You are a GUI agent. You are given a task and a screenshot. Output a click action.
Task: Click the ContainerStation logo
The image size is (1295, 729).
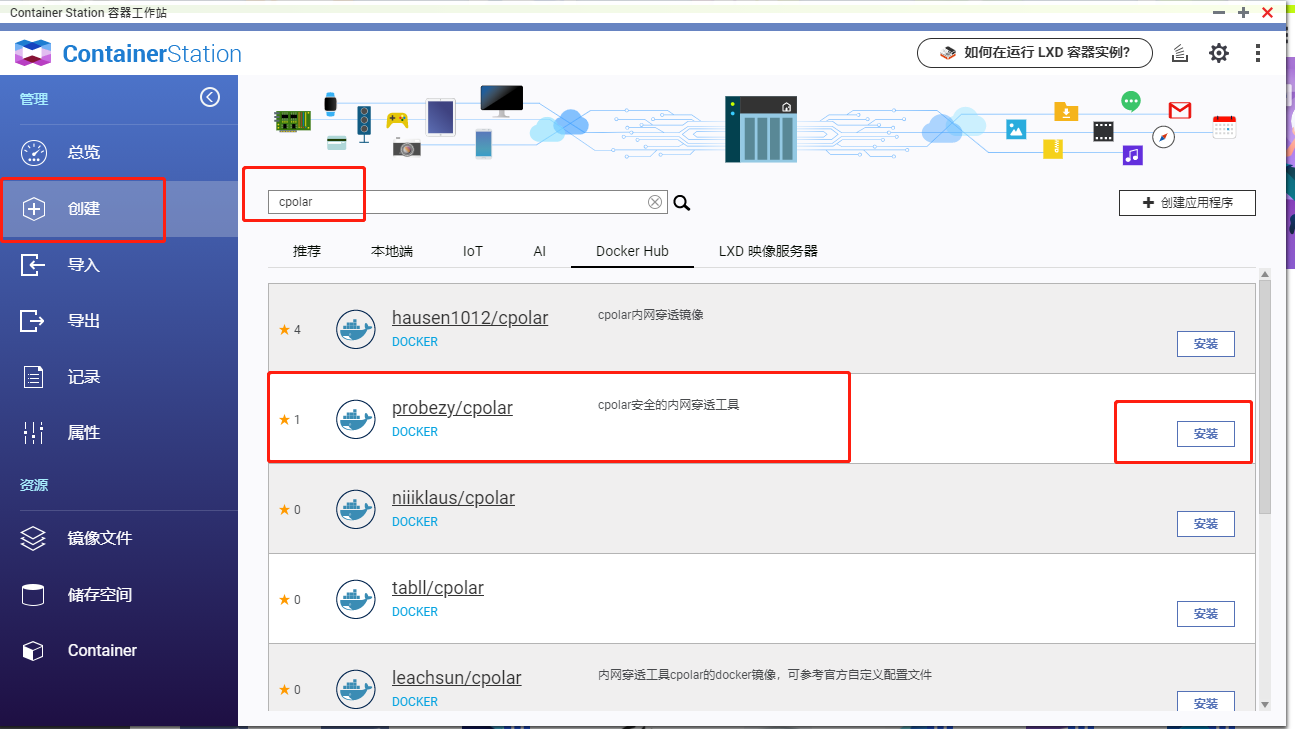click(x=128, y=53)
